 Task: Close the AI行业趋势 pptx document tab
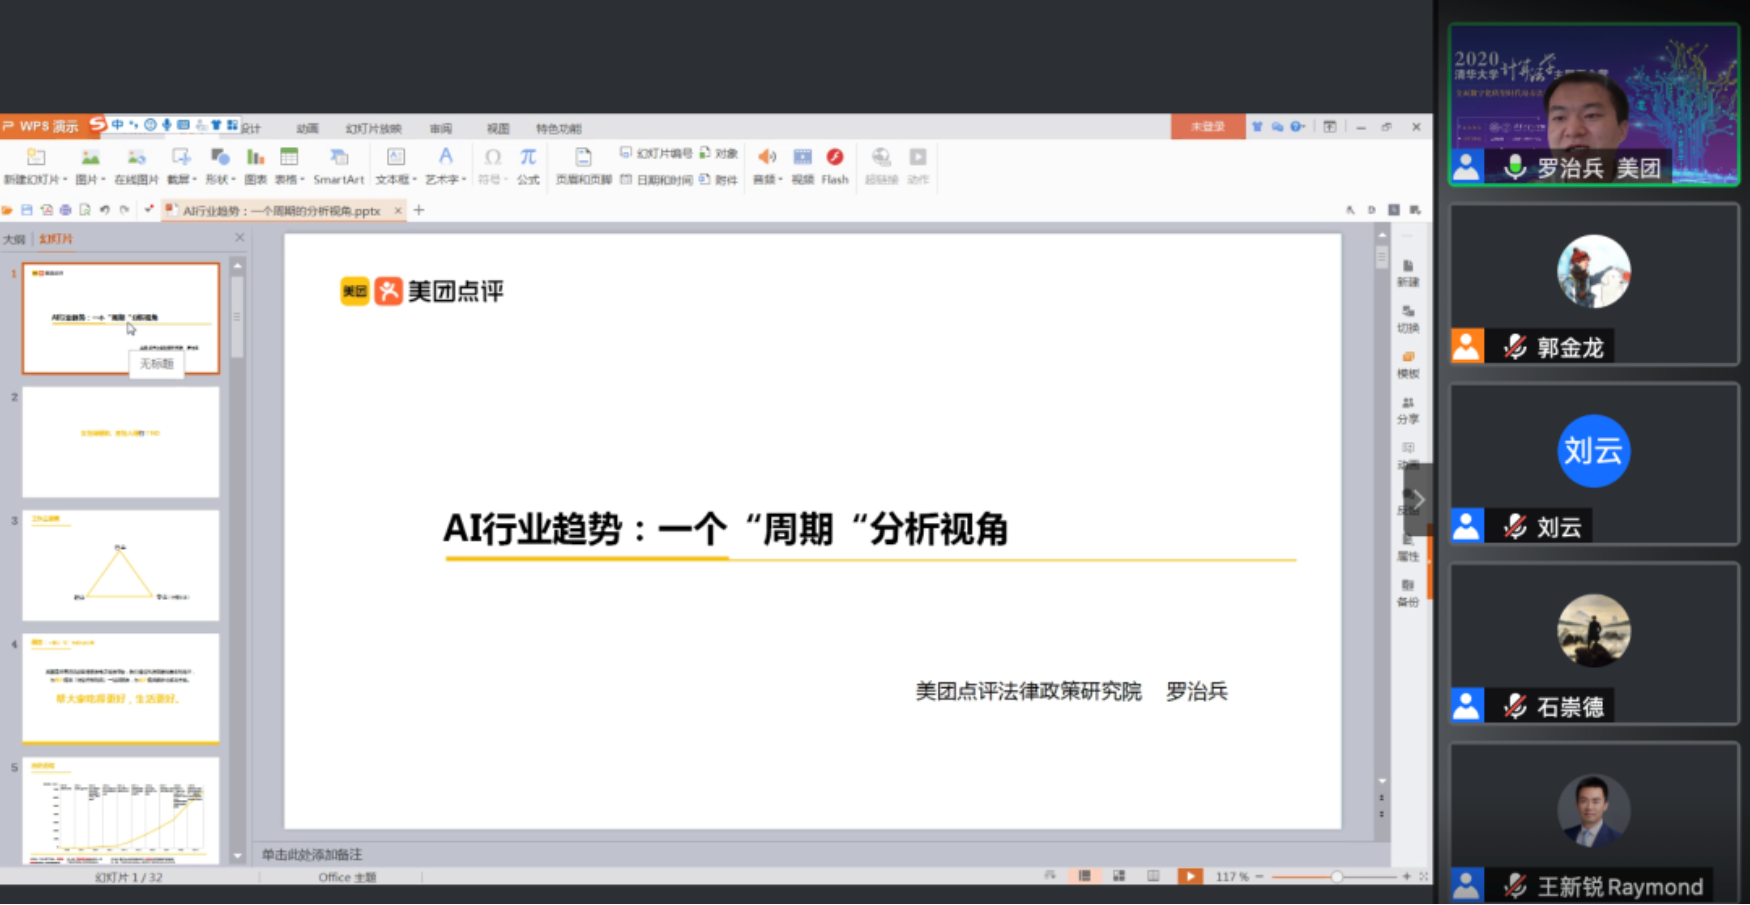point(398,211)
